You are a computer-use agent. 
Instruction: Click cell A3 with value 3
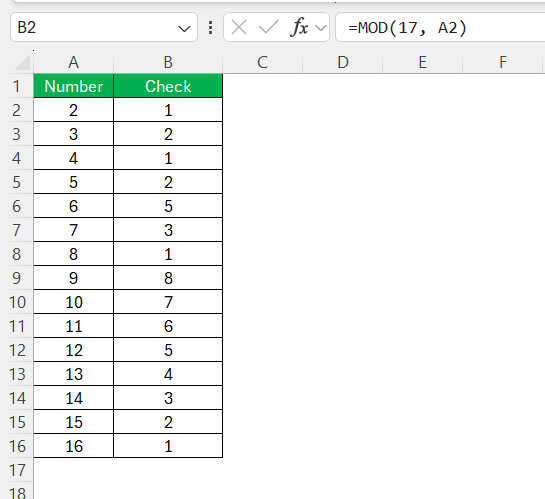(x=73, y=134)
